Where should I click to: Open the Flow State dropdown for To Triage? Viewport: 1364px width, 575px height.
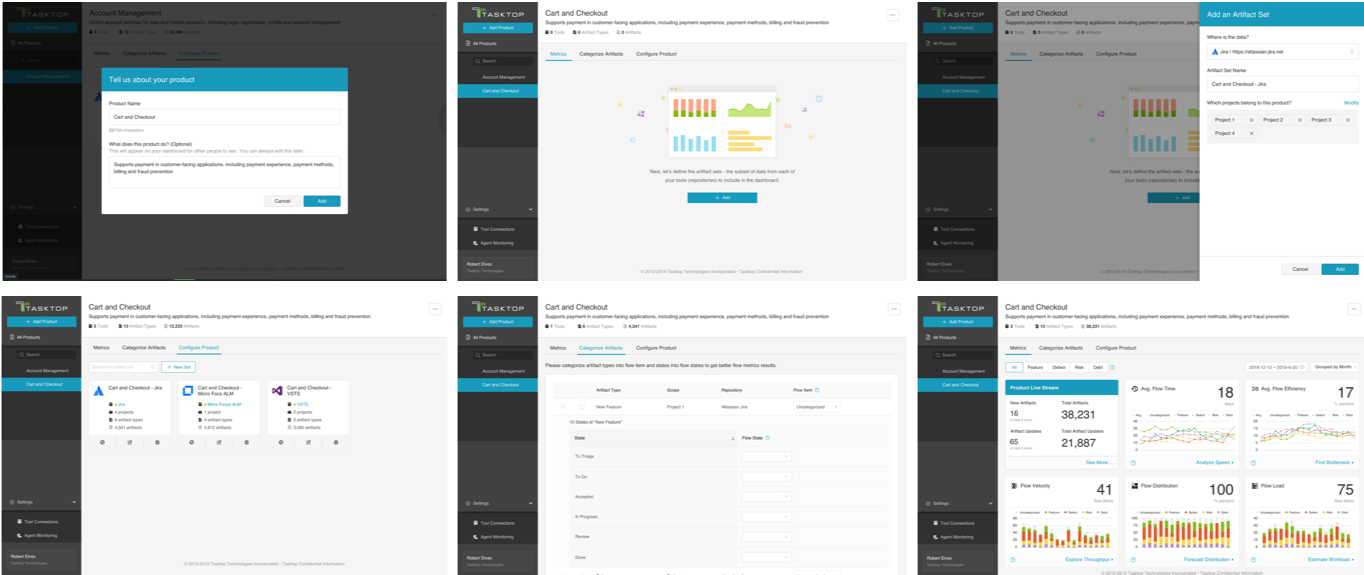(x=767, y=456)
